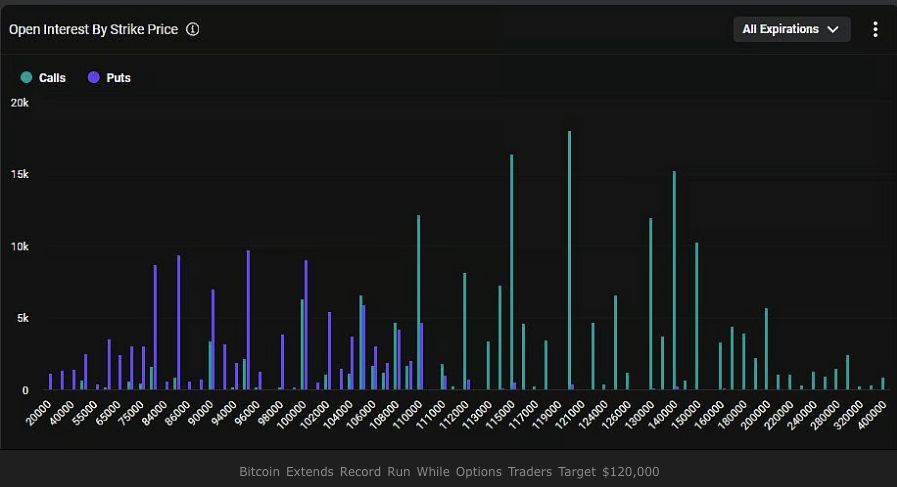
Task: Open the info icon beside the chart title
Action: point(193,29)
